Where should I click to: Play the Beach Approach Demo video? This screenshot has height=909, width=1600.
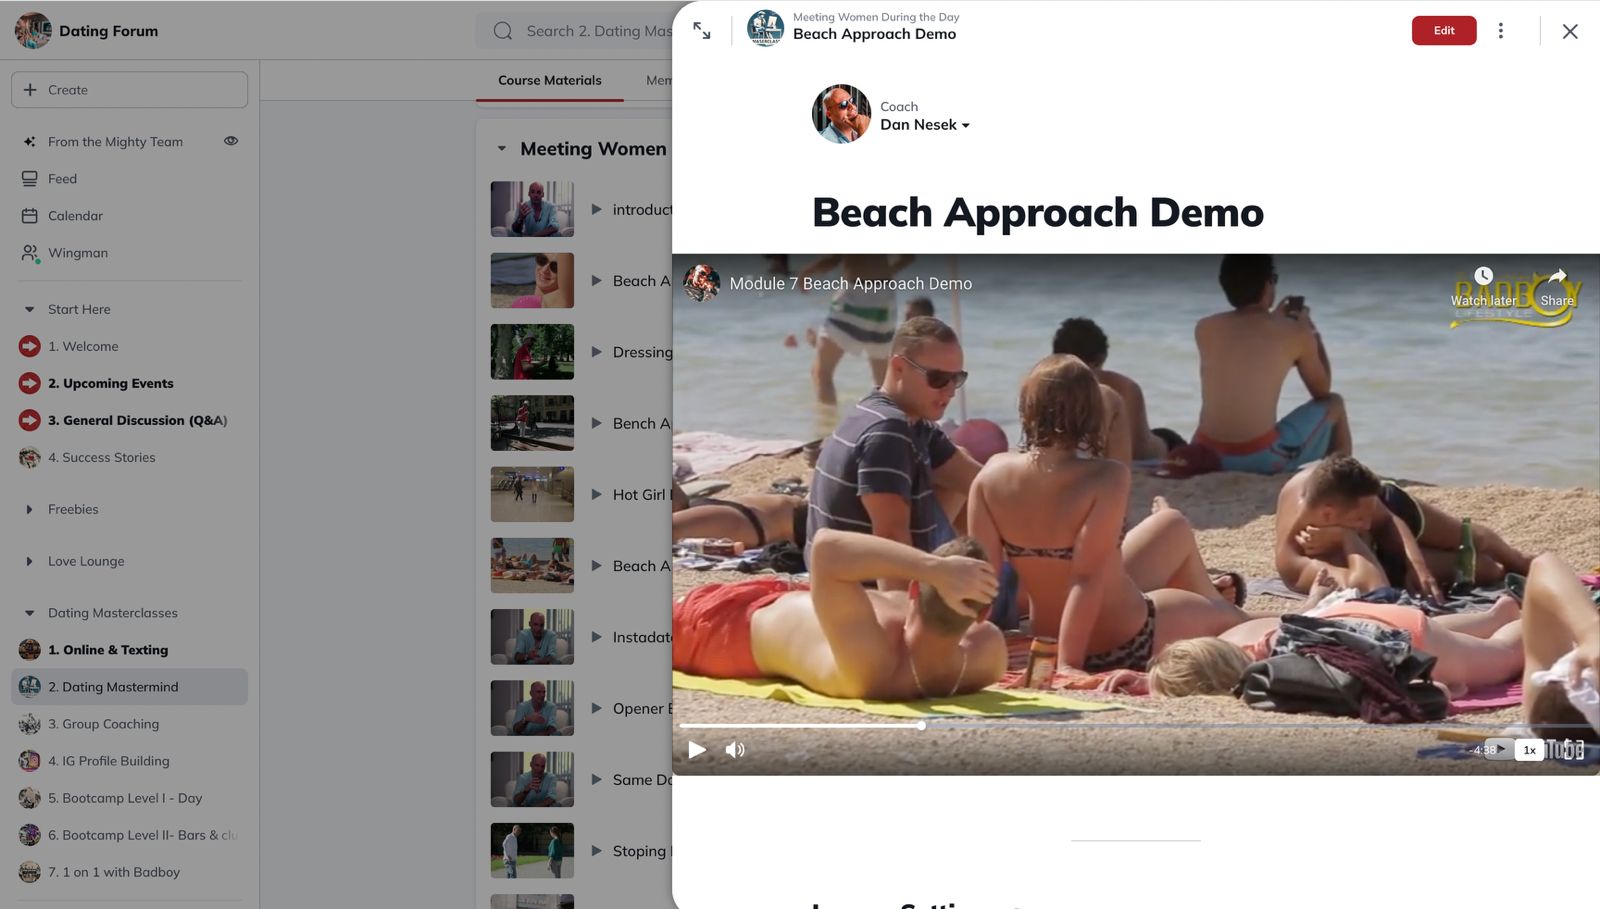[x=697, y=750]
